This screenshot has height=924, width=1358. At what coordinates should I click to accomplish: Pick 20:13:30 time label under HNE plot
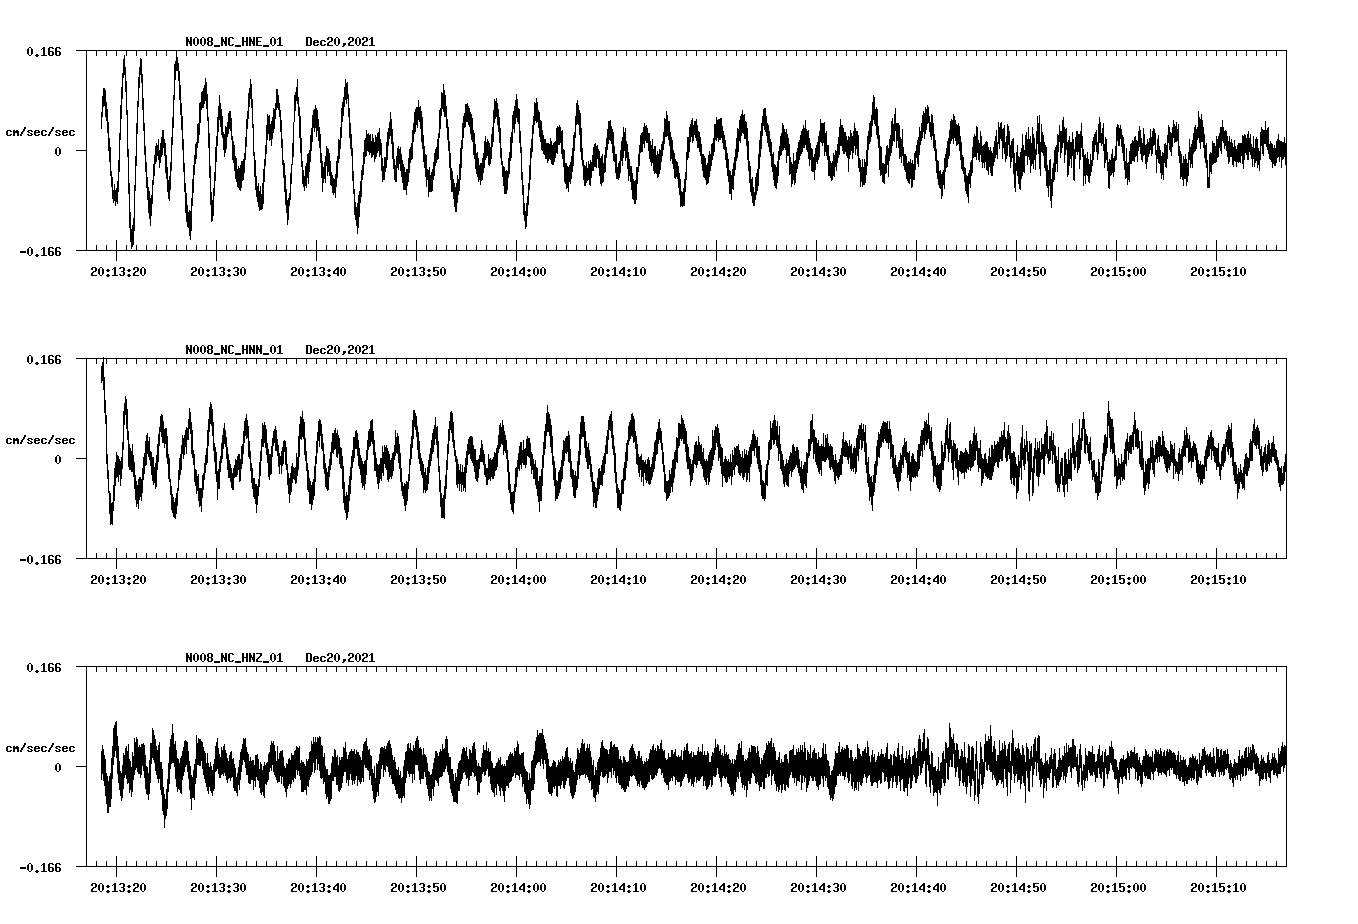(x=218, y=272)
